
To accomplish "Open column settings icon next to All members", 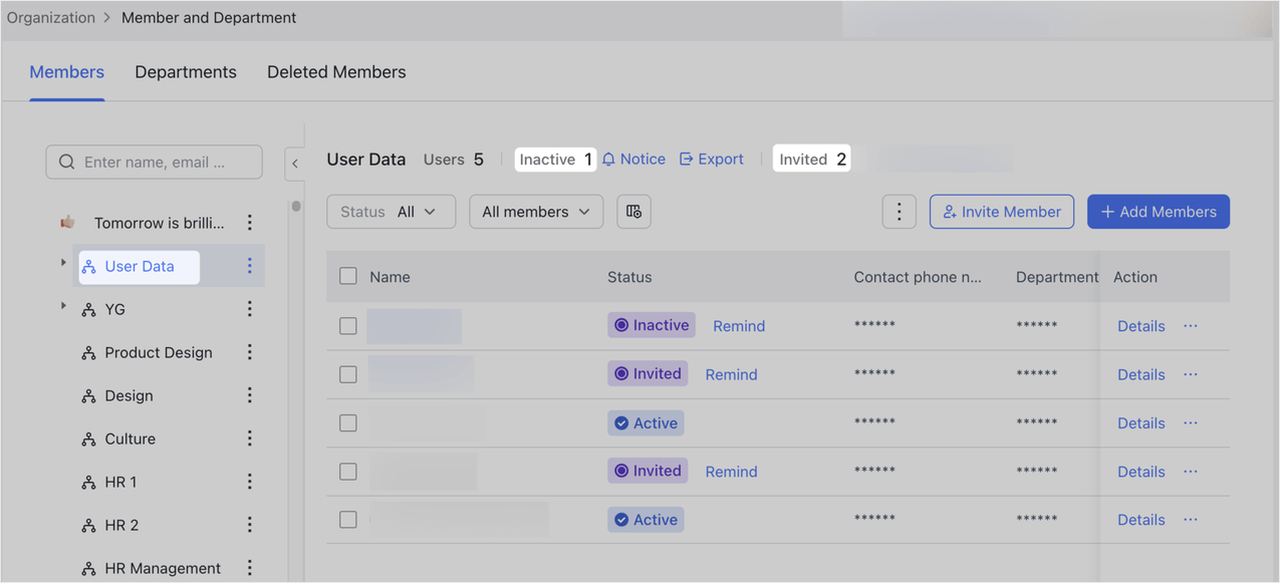I will tap(634, 212).
